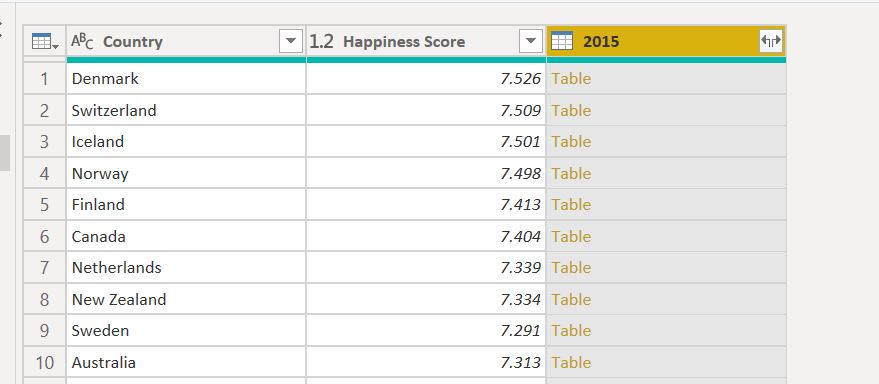Select row number 10
This screenshot has width=879, height=384.
coord(44,362)
